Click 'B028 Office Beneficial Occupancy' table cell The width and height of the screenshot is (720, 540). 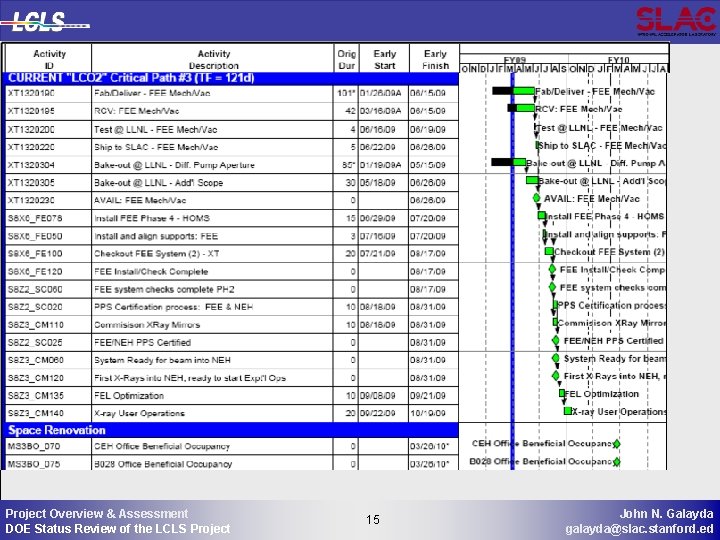[x=213, y=464]
